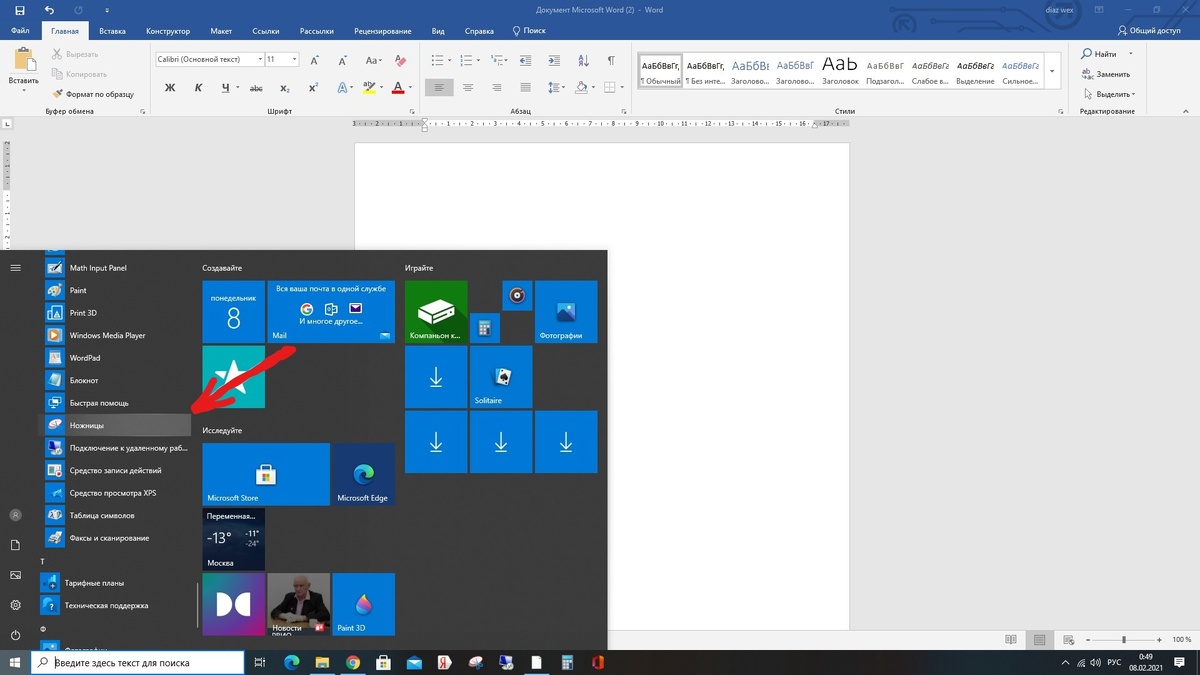Open the Calibri font name dropdown
This screenshot has height=675, width=1200.
tap(260, 60)
